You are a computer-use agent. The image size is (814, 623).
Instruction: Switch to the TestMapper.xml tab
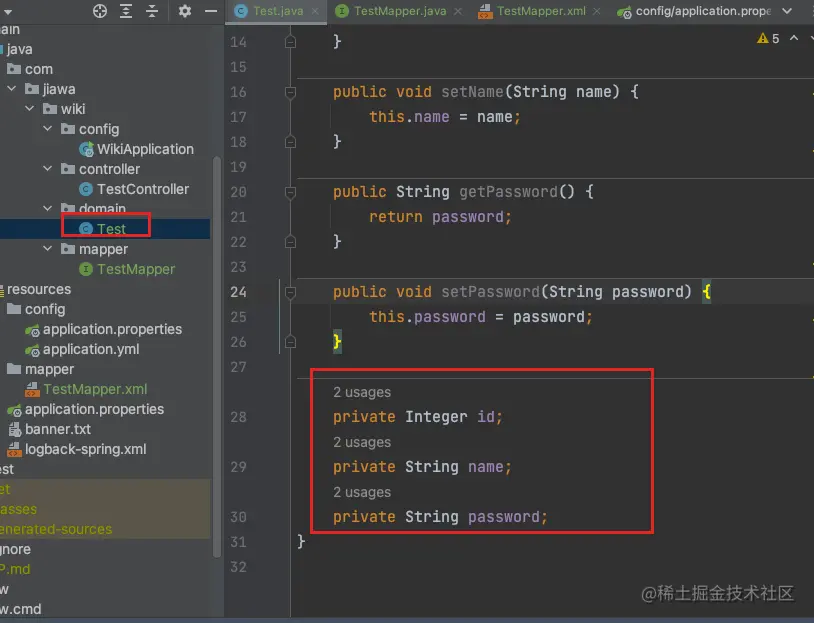(x=541, y=11)
